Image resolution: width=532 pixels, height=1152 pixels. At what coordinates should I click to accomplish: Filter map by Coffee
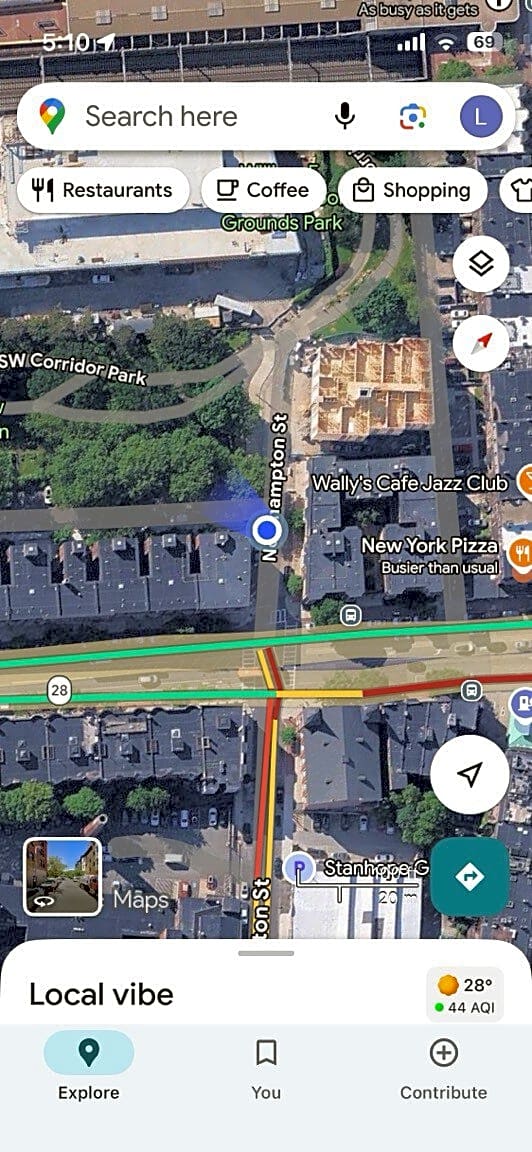(263, 190)
